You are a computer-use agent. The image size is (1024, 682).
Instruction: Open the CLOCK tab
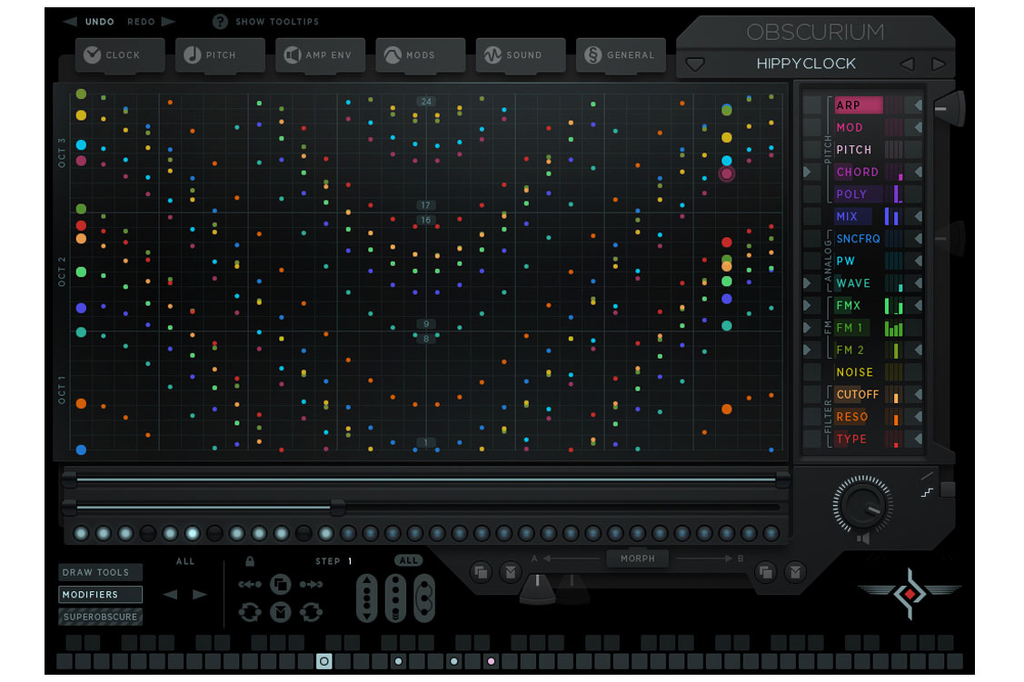(121, 55)
